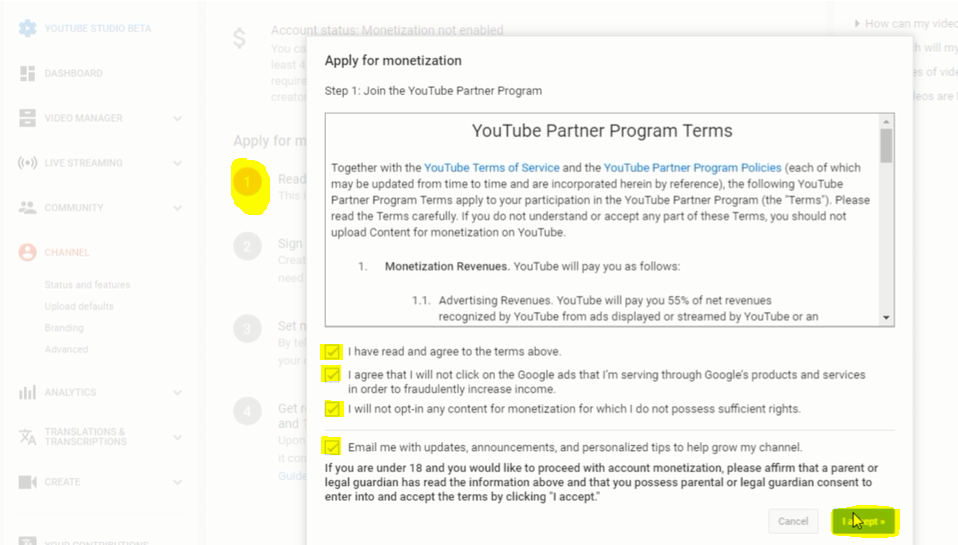The height and width of the screenshot is (545, 958).
Task: Expand Translations & Transcriptions chevron
Action: click(x=177, y=437)
